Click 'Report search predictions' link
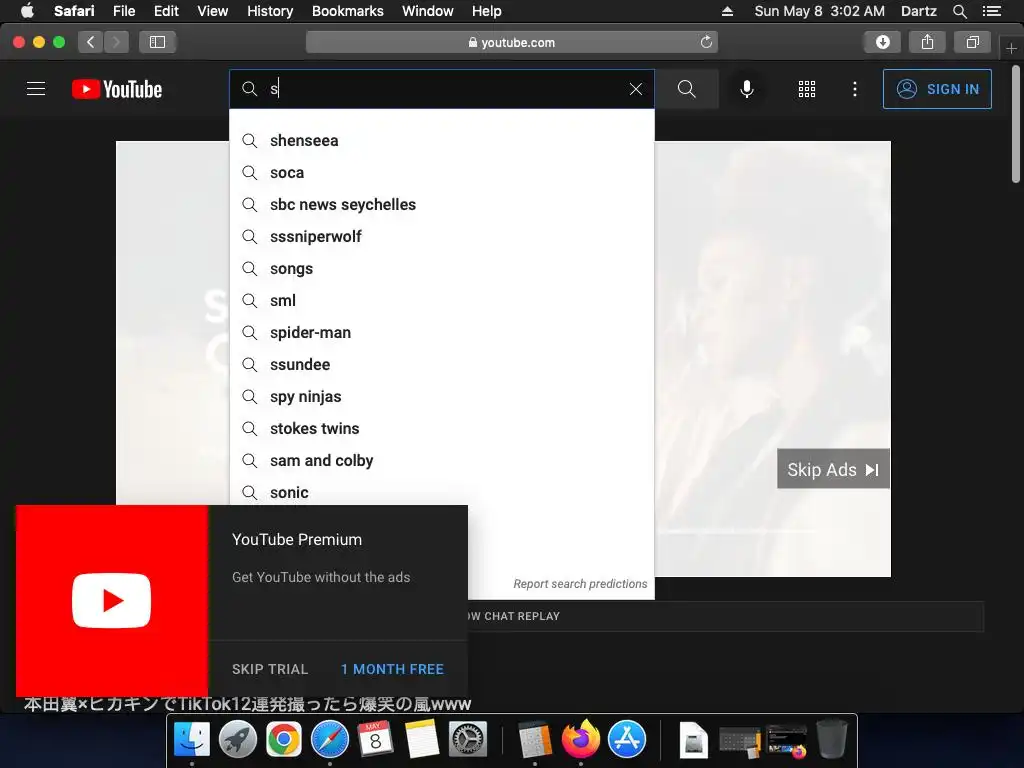 (580, 584)
